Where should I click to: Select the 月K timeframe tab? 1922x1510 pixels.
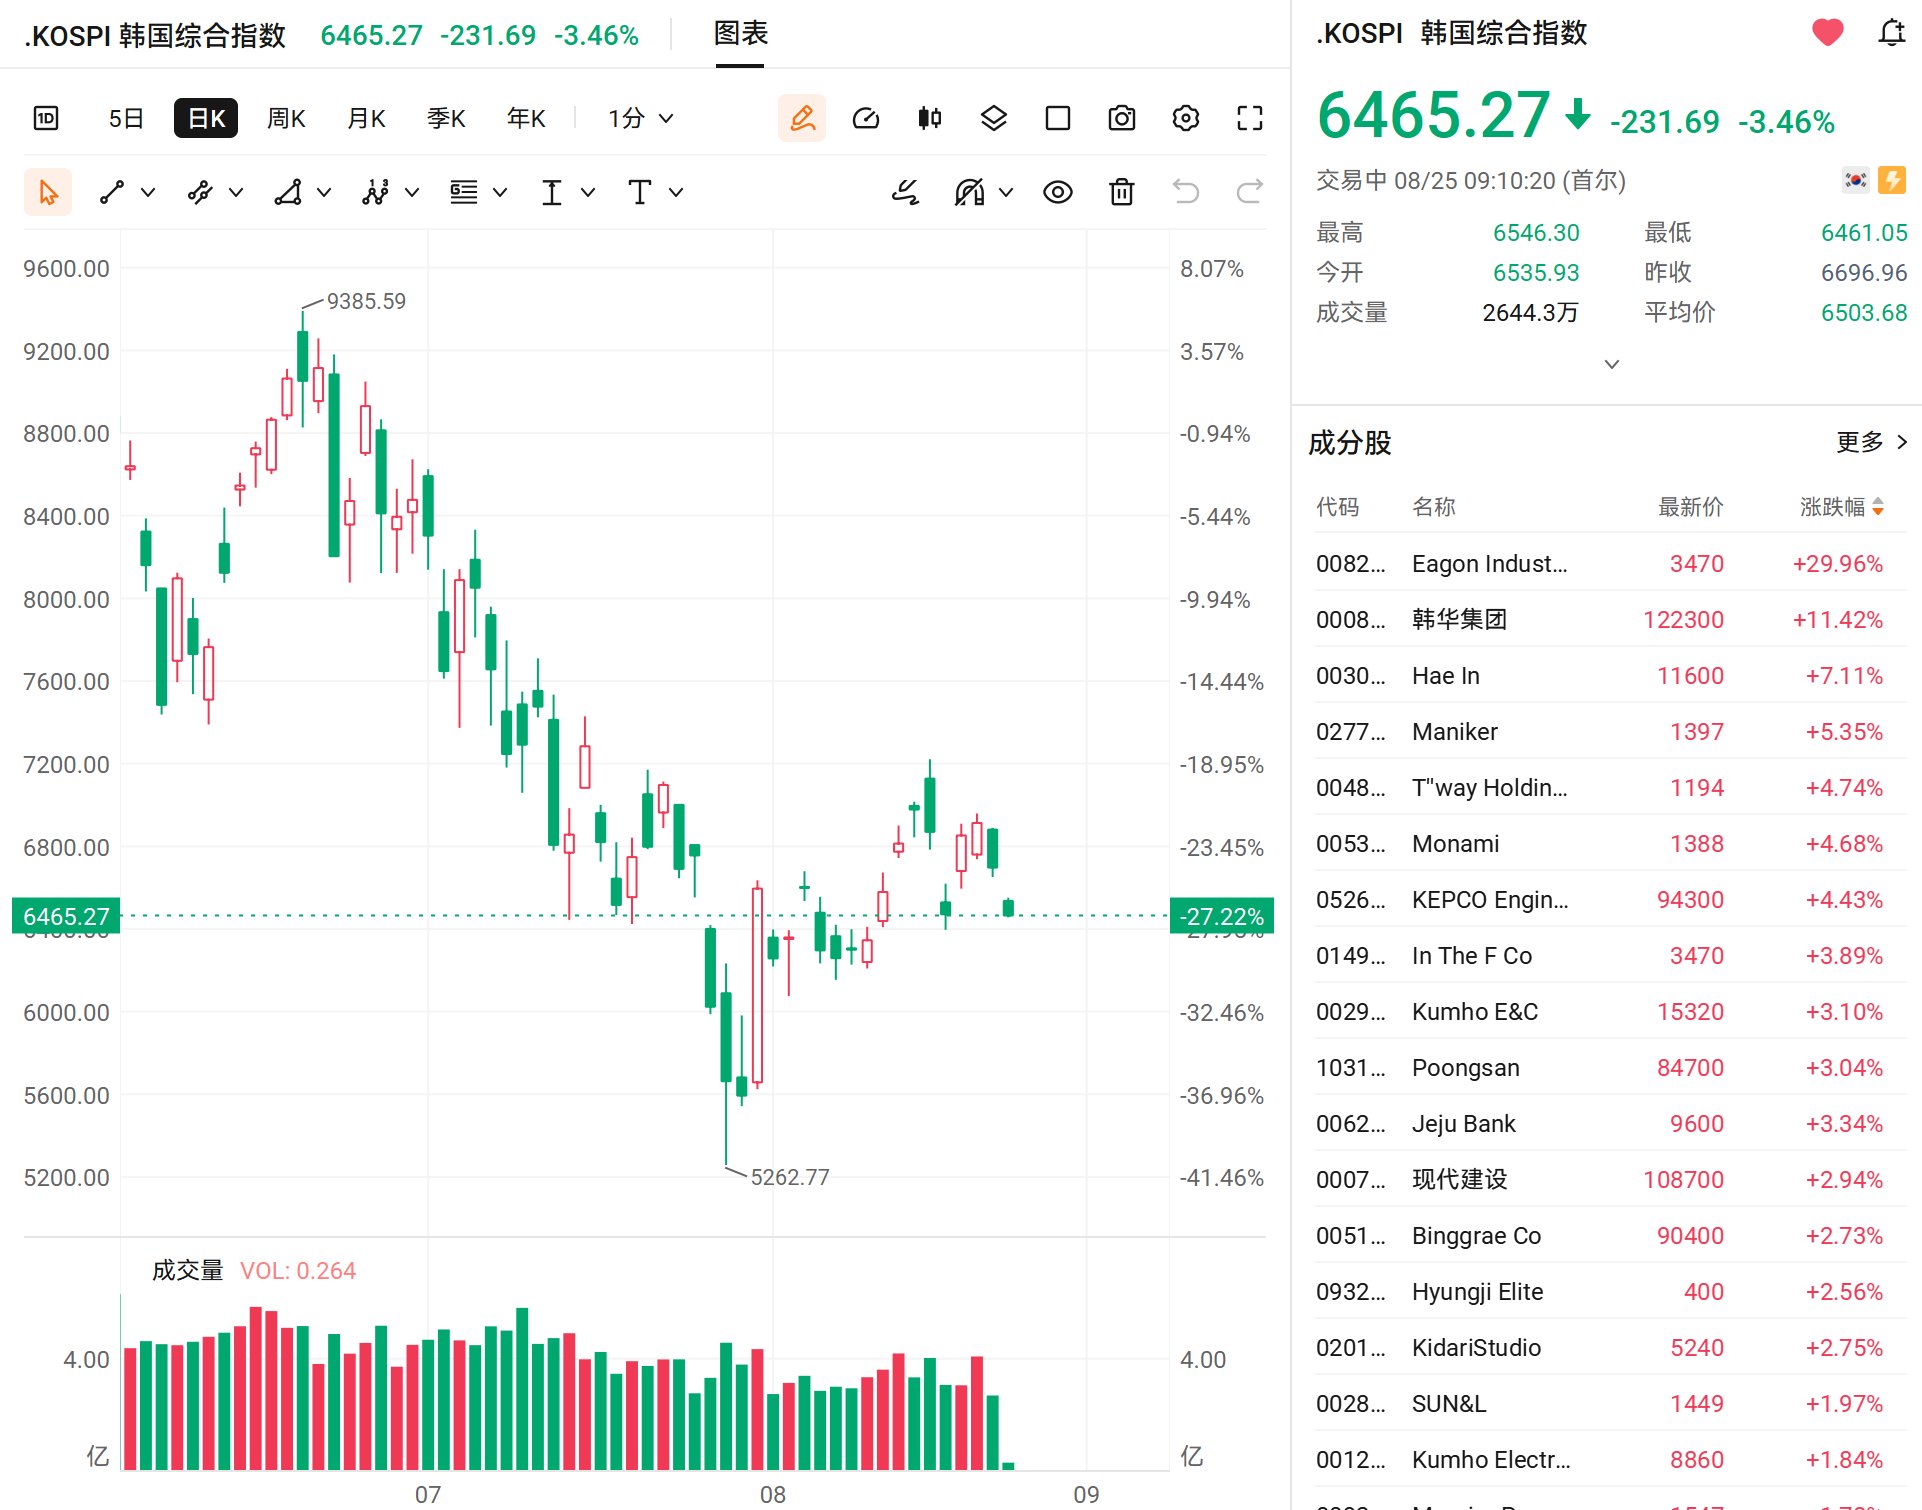(x=366, y=118)
